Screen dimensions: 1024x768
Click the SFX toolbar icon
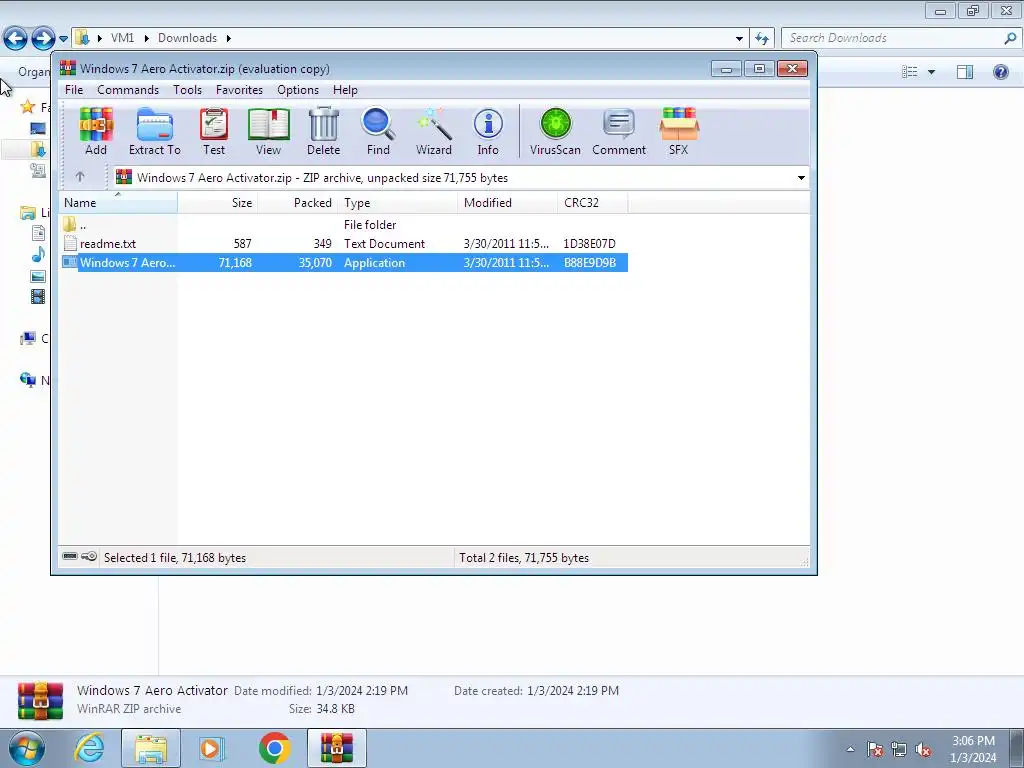click(x=679, y=131)
